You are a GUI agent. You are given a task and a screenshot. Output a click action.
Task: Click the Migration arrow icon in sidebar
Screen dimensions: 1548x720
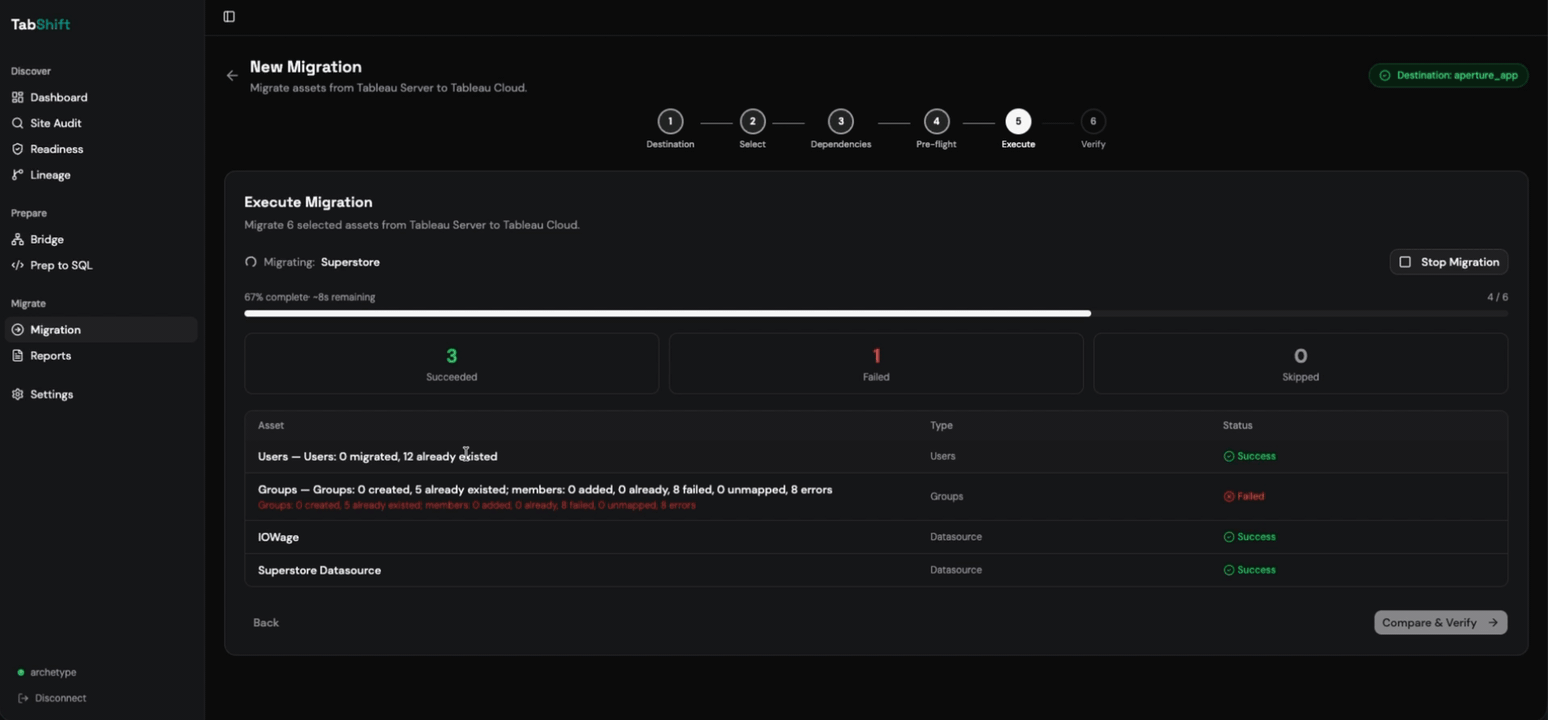tap(17, 329)
